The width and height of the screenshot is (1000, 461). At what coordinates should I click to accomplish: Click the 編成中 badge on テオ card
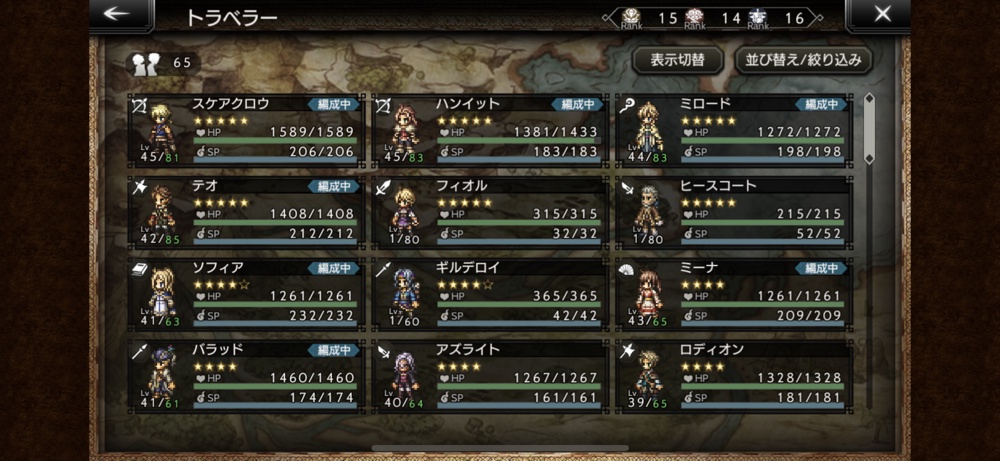(x=334, y=186)
